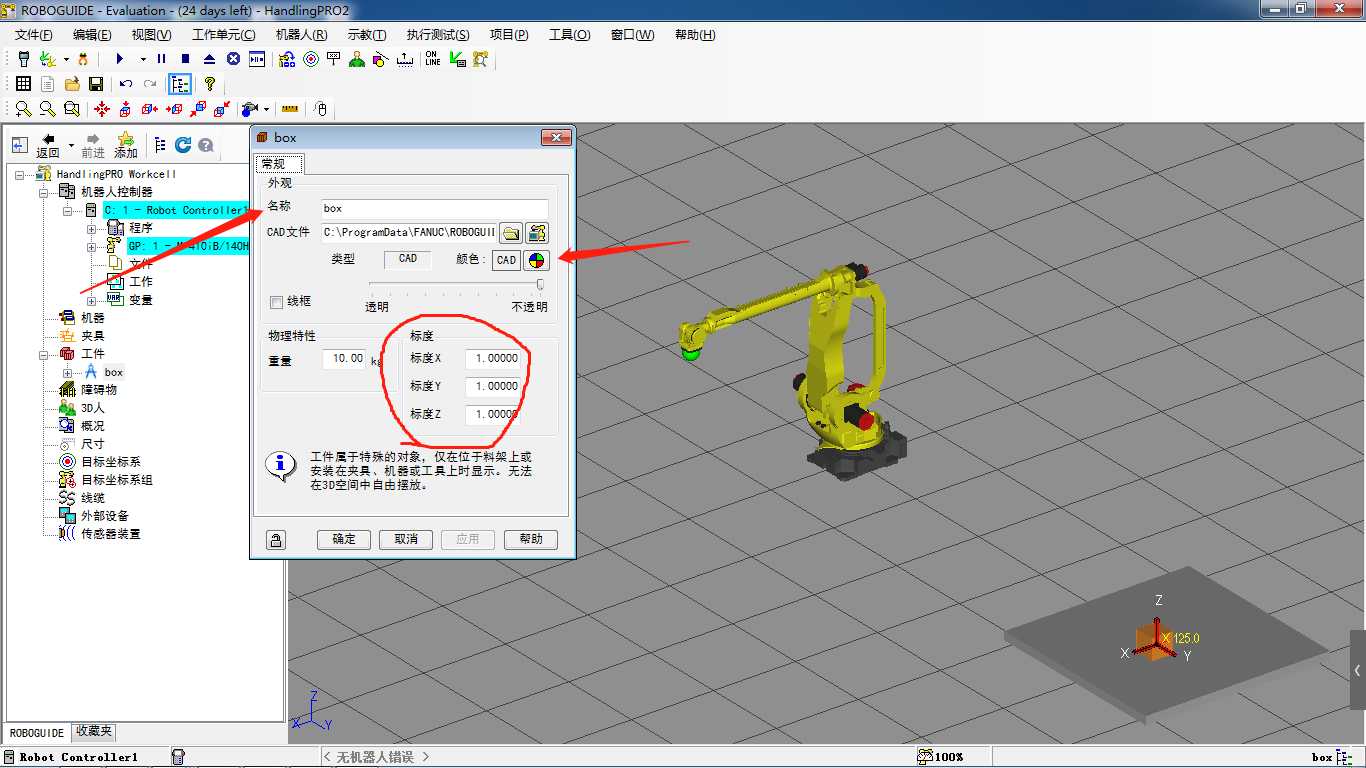Open the 执行测试(S) menu
The width and height of the screenshot is (1366, 768).
click(x=438, y=35)
